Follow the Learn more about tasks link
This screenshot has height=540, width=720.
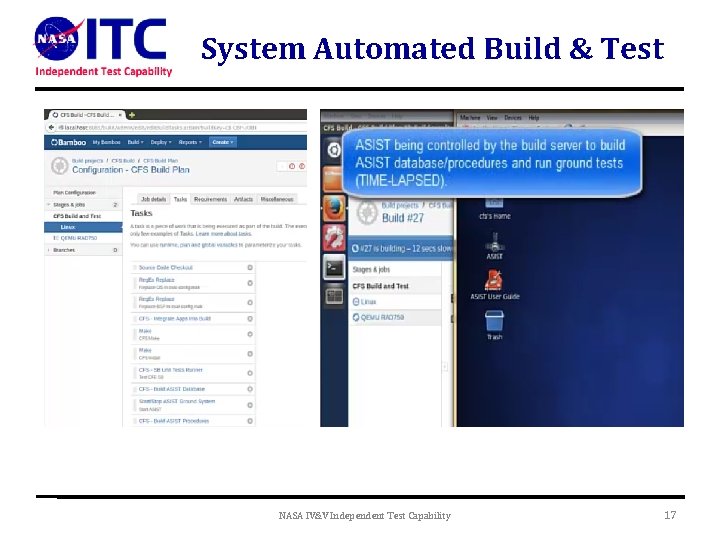point(224,234)
